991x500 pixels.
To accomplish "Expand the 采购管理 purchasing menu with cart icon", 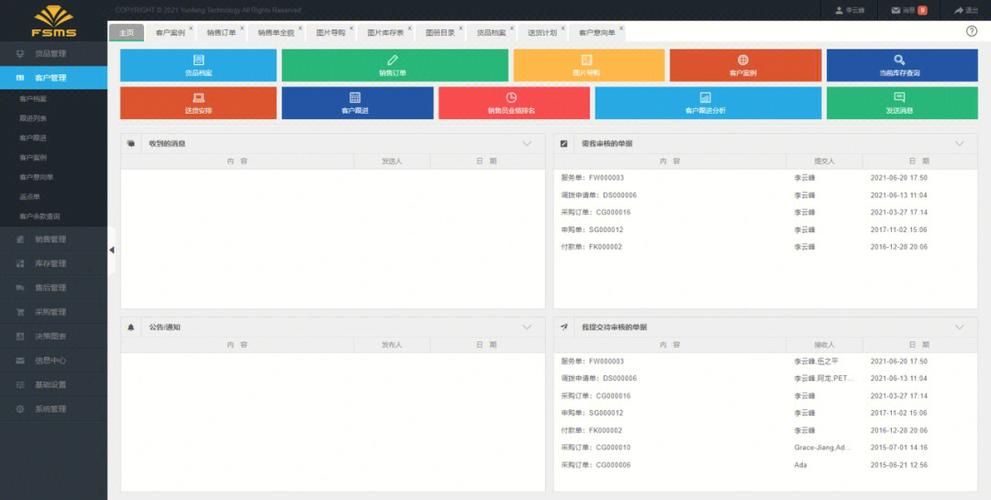I will pyautogui.click(x=53, y=312).
